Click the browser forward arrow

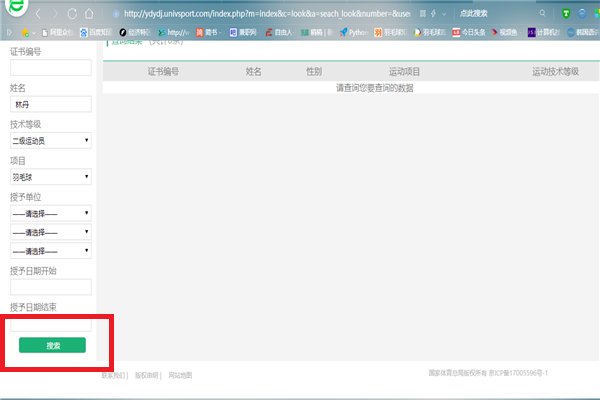[x=55, y=14]
